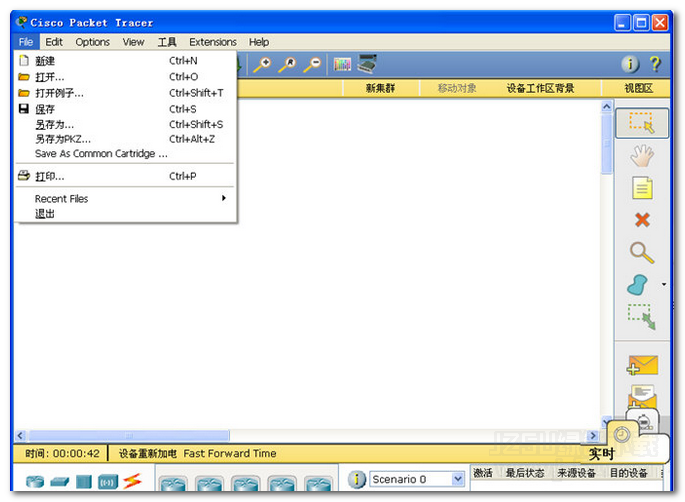Click the horizontal scrollbar left arrow
Screen dimensions: 685x502
click(x=21, y=436)
